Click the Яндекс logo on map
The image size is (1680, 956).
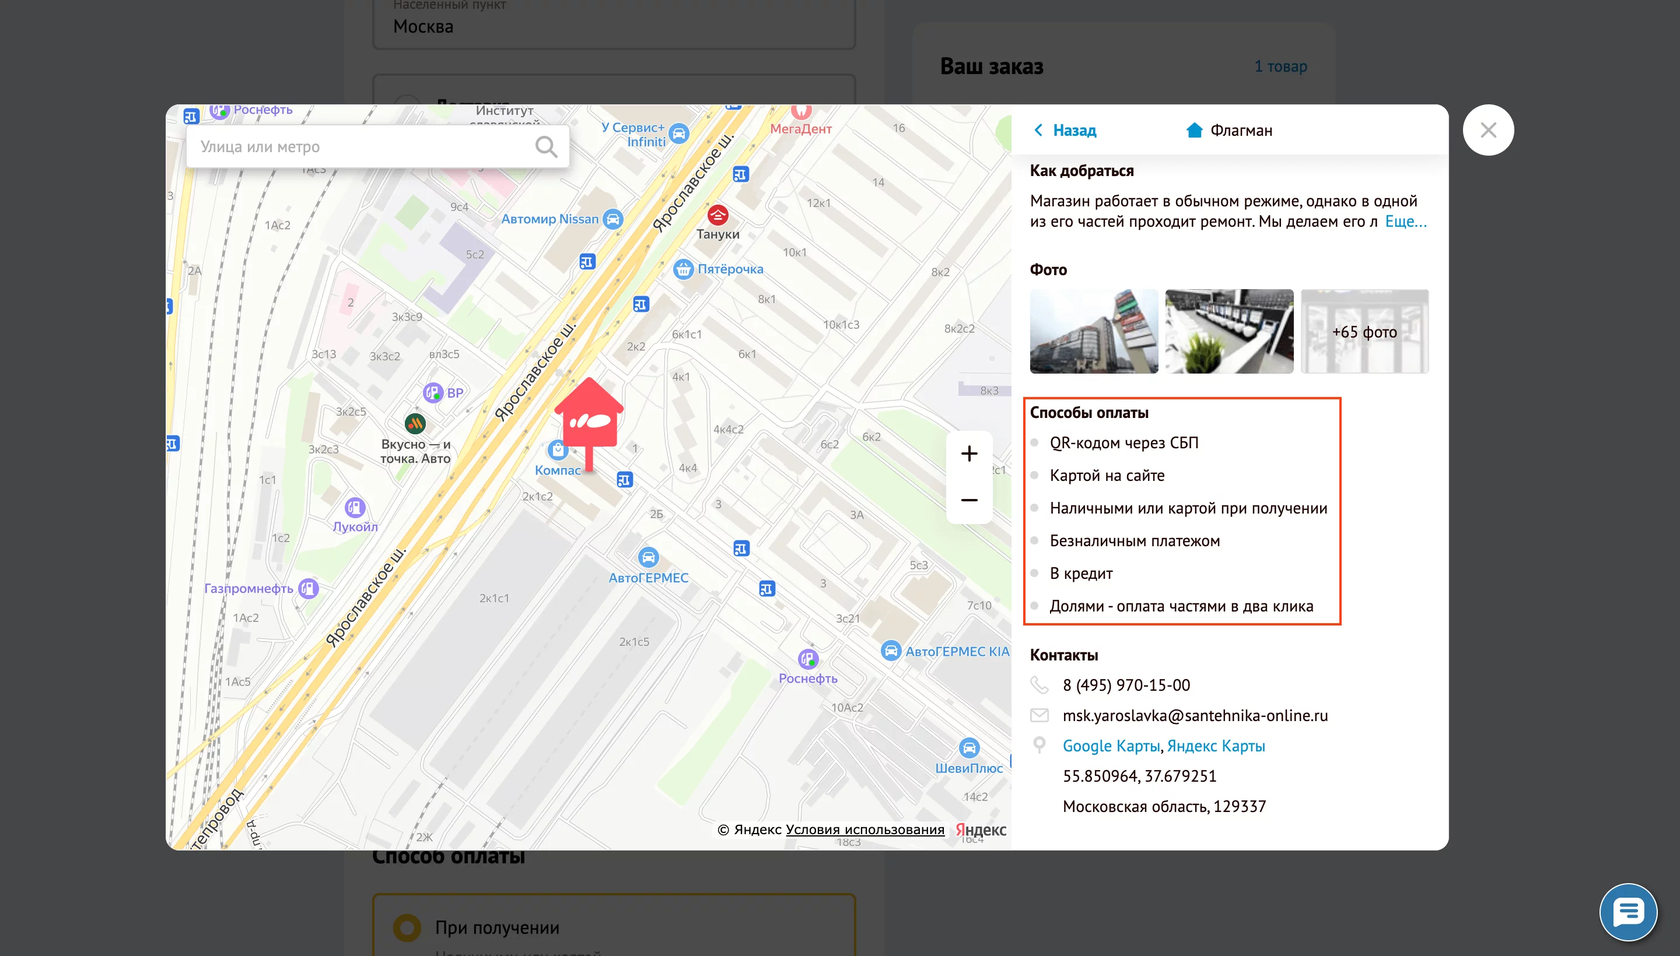tap(981, 830)
